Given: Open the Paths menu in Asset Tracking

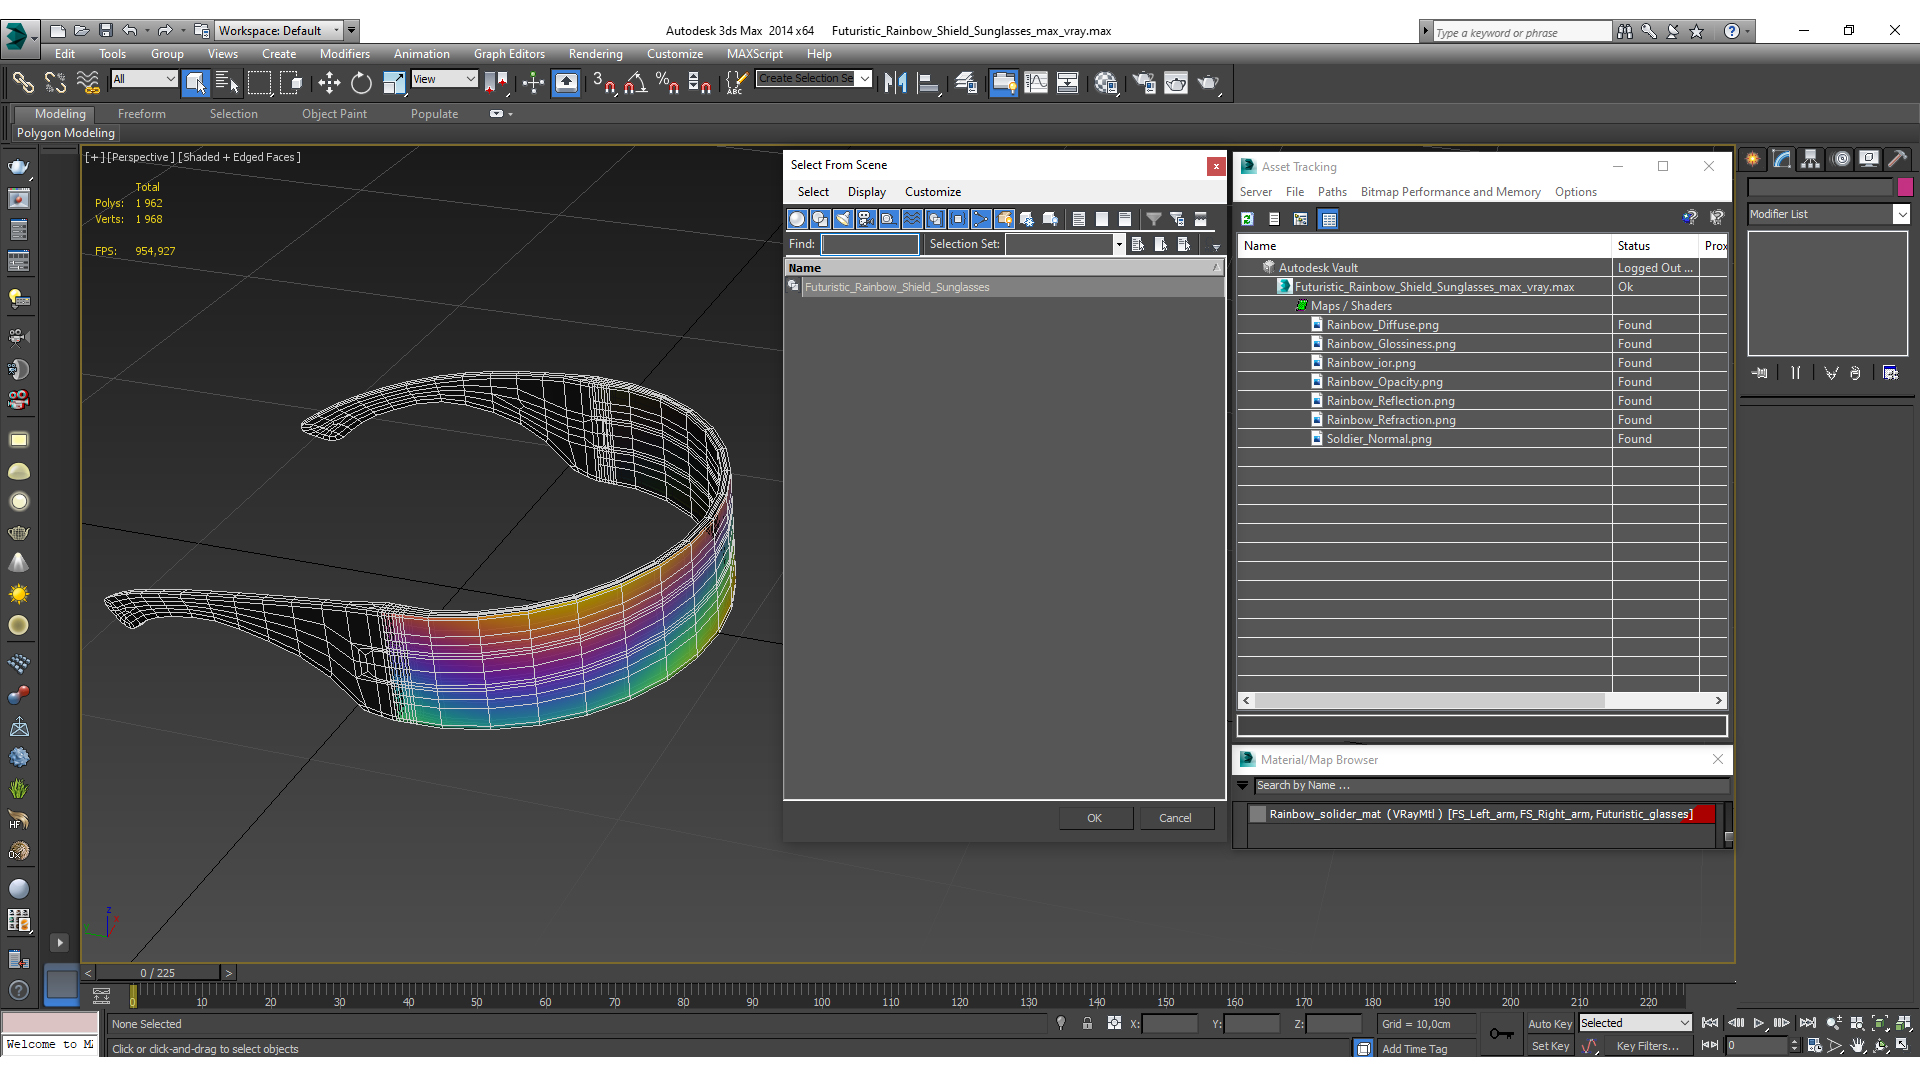Looking at the screenshot, I should pyautogui.click(x=1332, y=192).
